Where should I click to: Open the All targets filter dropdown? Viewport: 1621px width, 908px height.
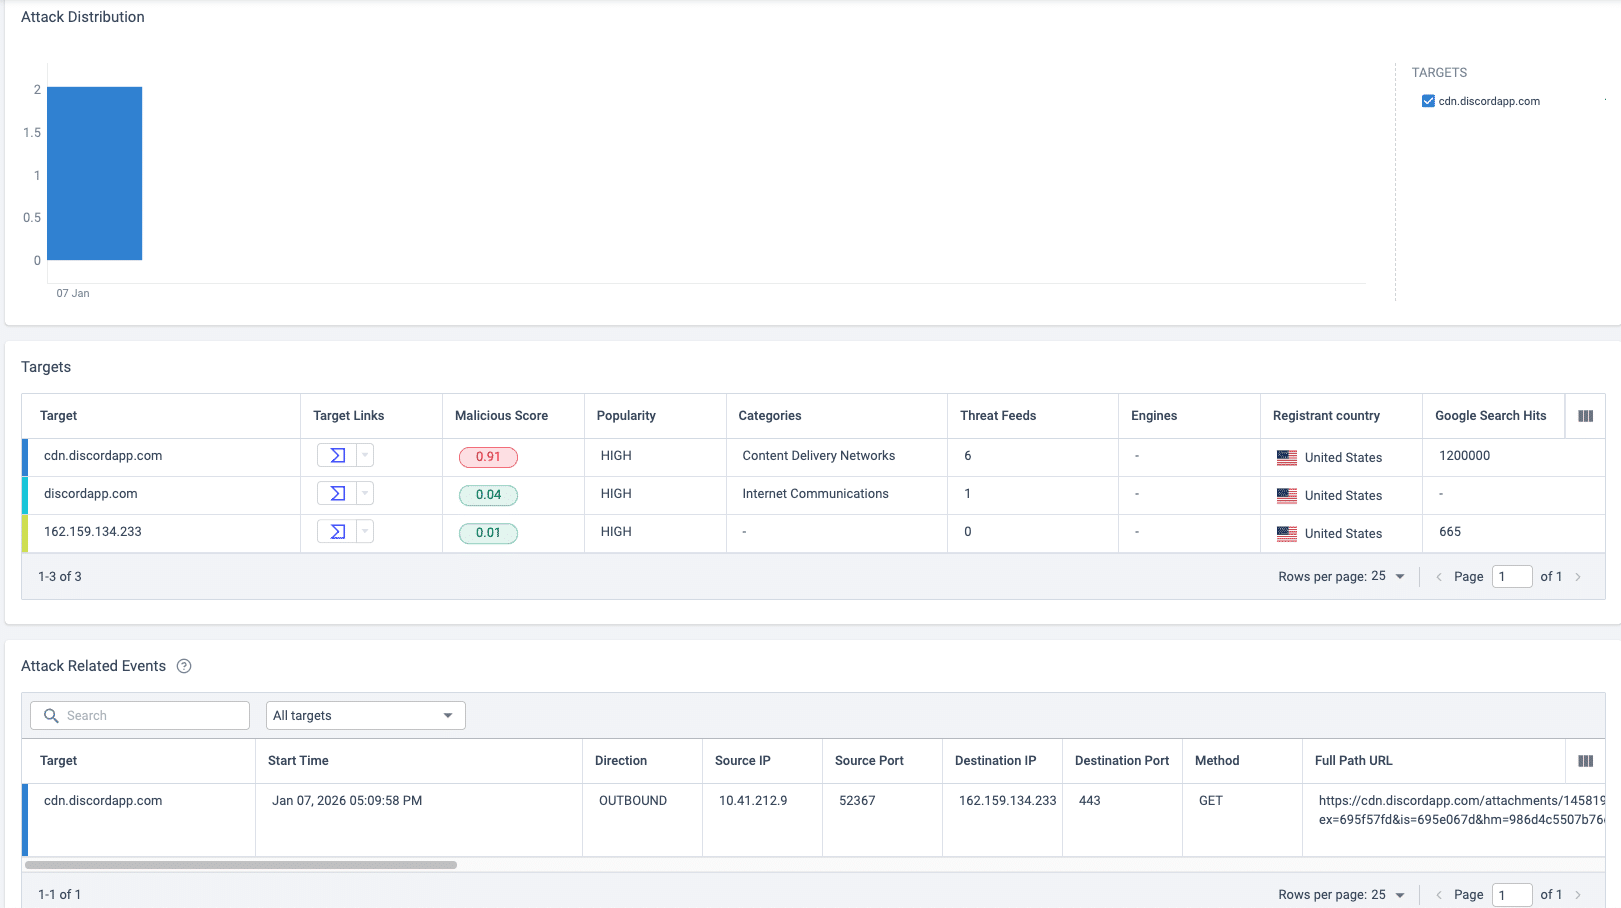[365, 716]
